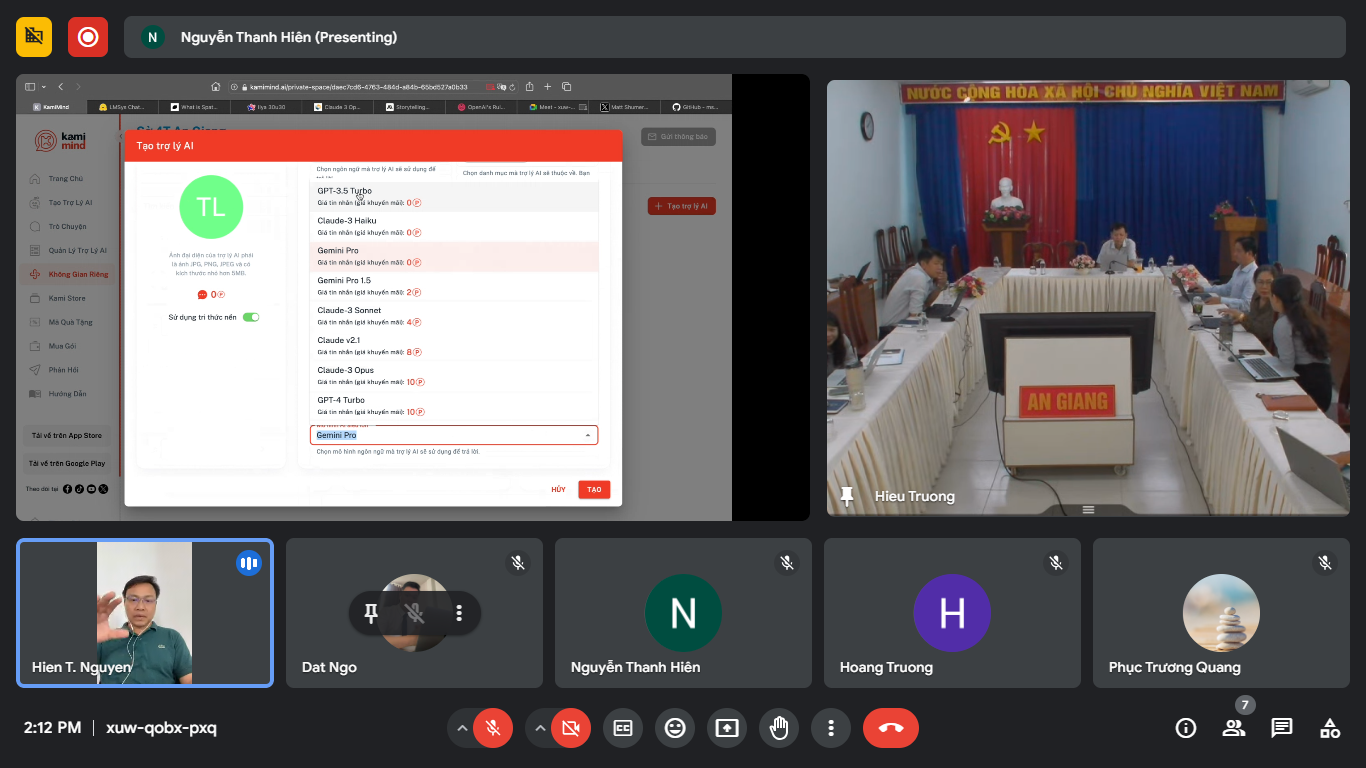Unpin Hieu Truong using the pin icon
The width and height of the screenshot is (1366, 768).
coord(847,496)
